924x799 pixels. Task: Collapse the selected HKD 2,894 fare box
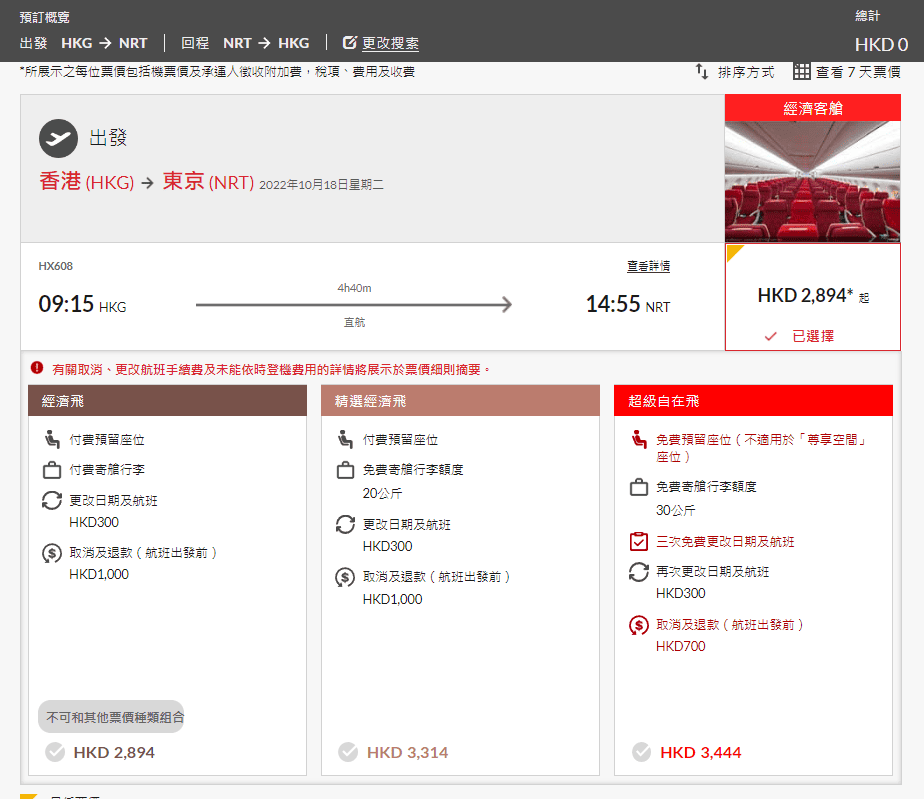[x=812, y=297]
